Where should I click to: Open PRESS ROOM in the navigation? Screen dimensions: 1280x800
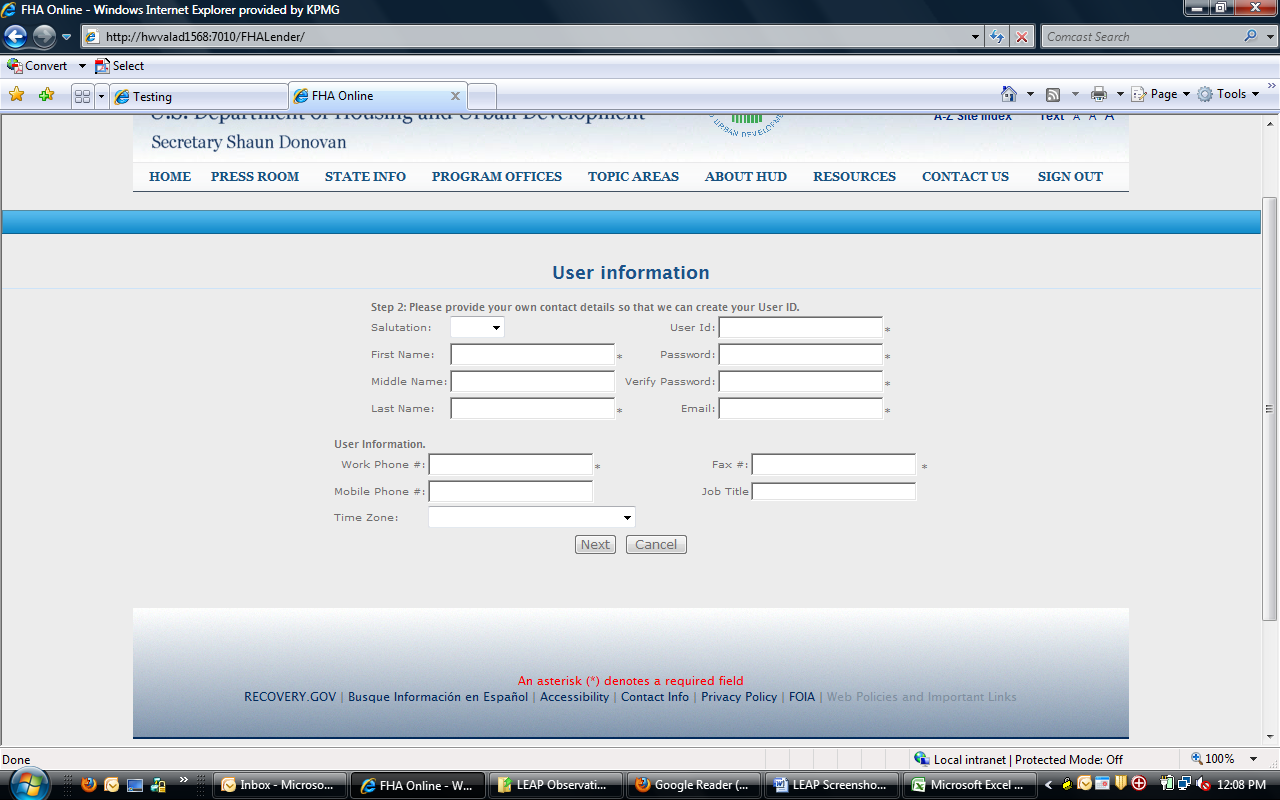point(255,177)
